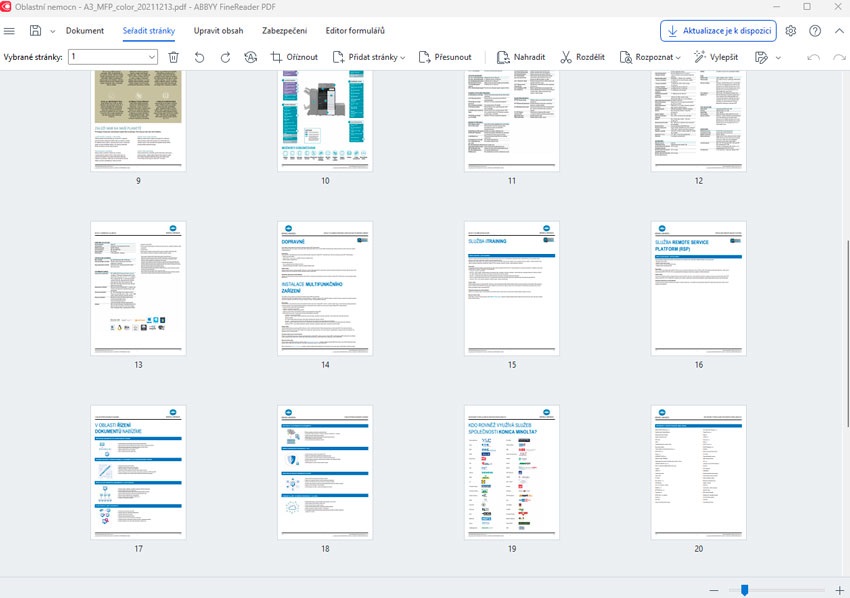850x598 pixels.
Task: Open Přidat stránky dropdown
Action: [x=369, y=57]
